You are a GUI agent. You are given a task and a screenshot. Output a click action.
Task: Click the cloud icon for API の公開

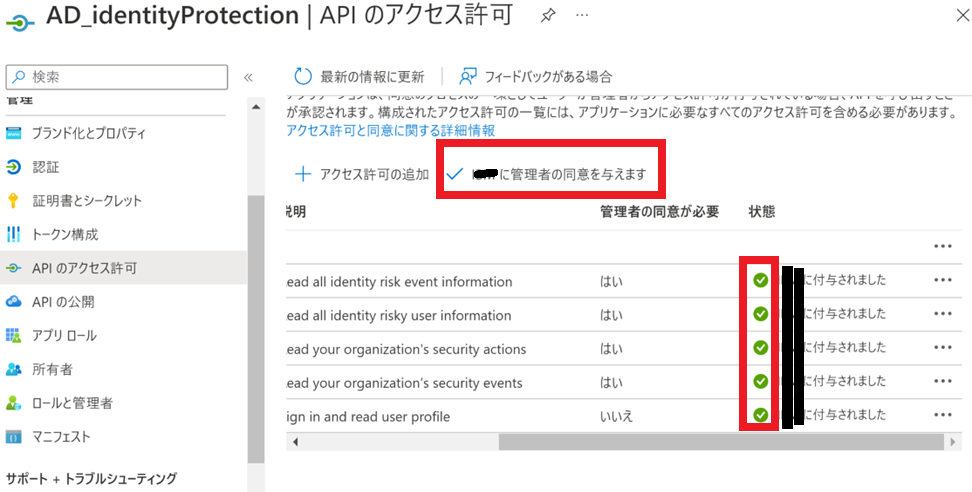13,301
